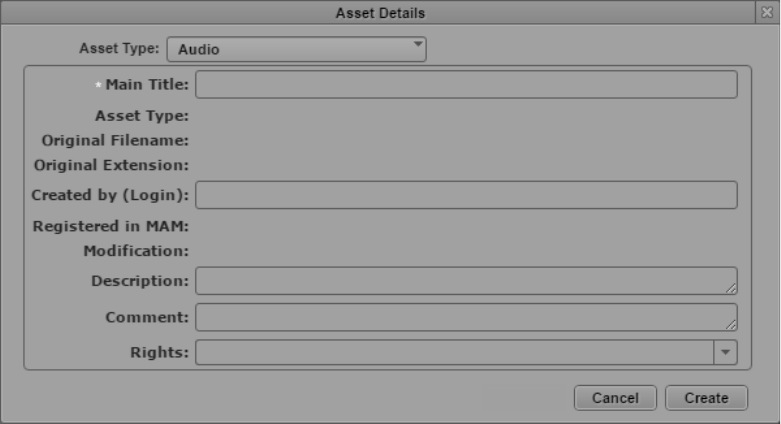Viewport: 781px width, 424px height.
Task: Close the Asset Details dialog with X
Action: [x=767, y=13]
